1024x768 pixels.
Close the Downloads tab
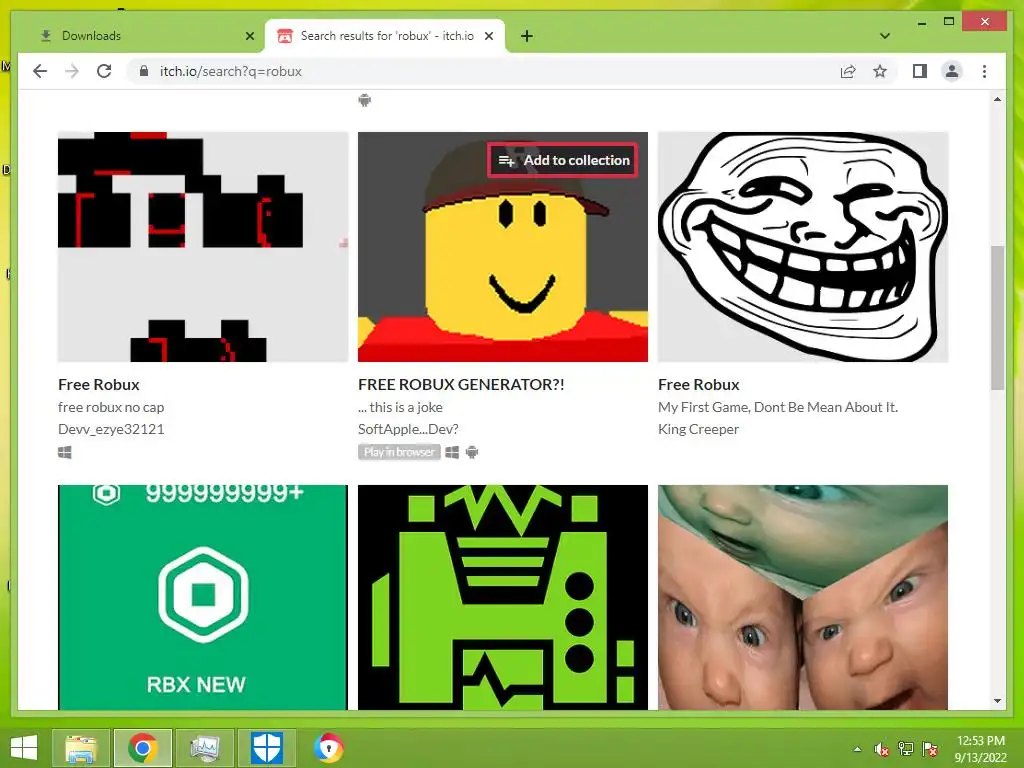tap(249, 36)
